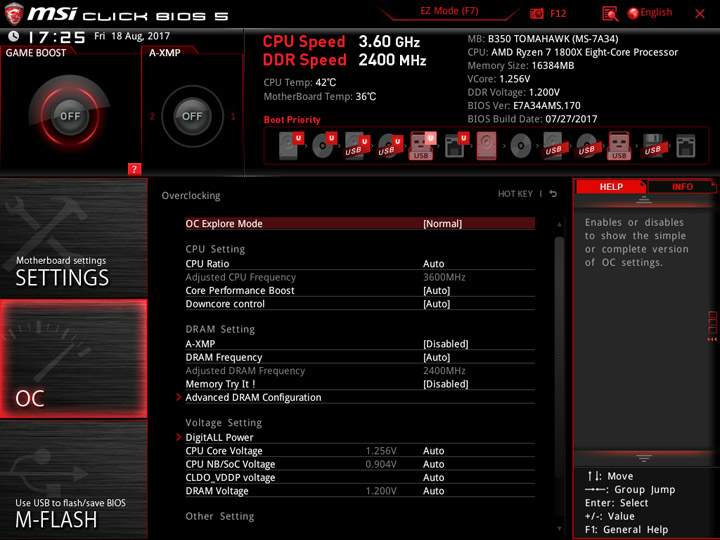The width and height of the screenshot is (720, 540).
Task: Click the HOT KEY button
Action: point(515,194)
